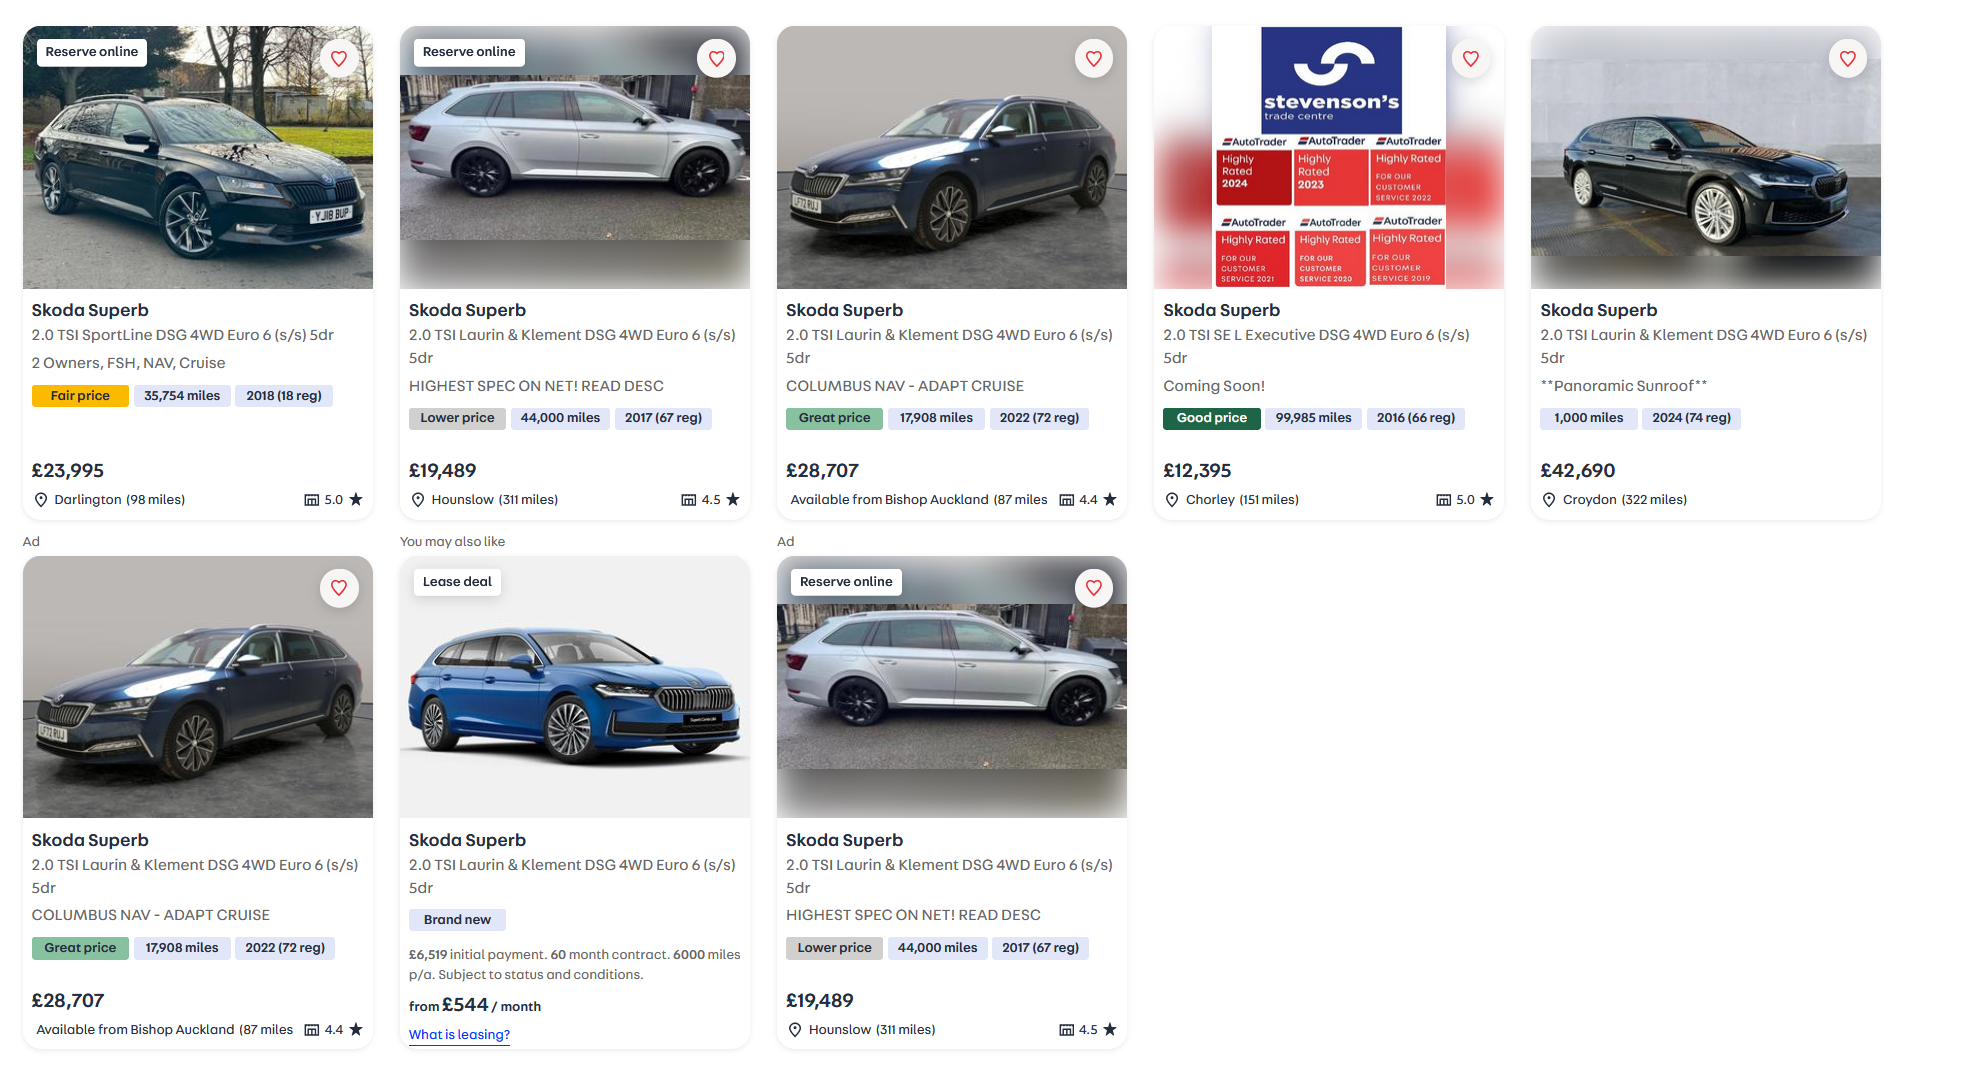Click heart icon on silver Superb in first row

[716, 59]
